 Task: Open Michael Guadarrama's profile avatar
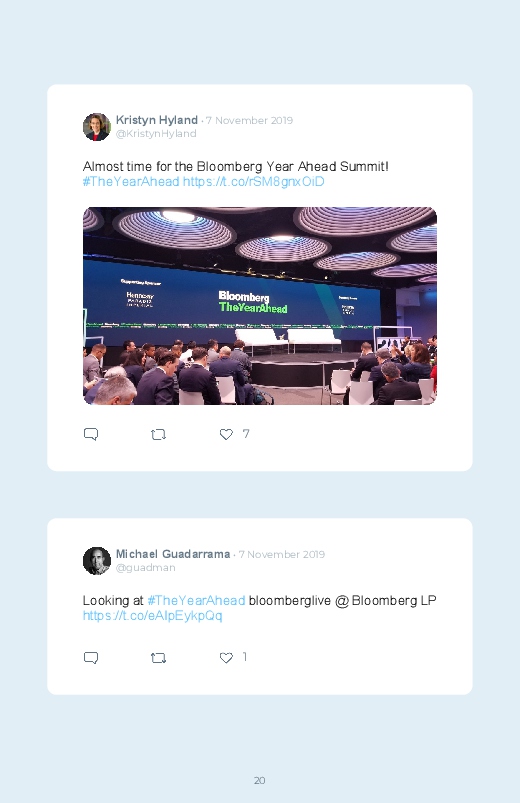click(x=97, y=561)
